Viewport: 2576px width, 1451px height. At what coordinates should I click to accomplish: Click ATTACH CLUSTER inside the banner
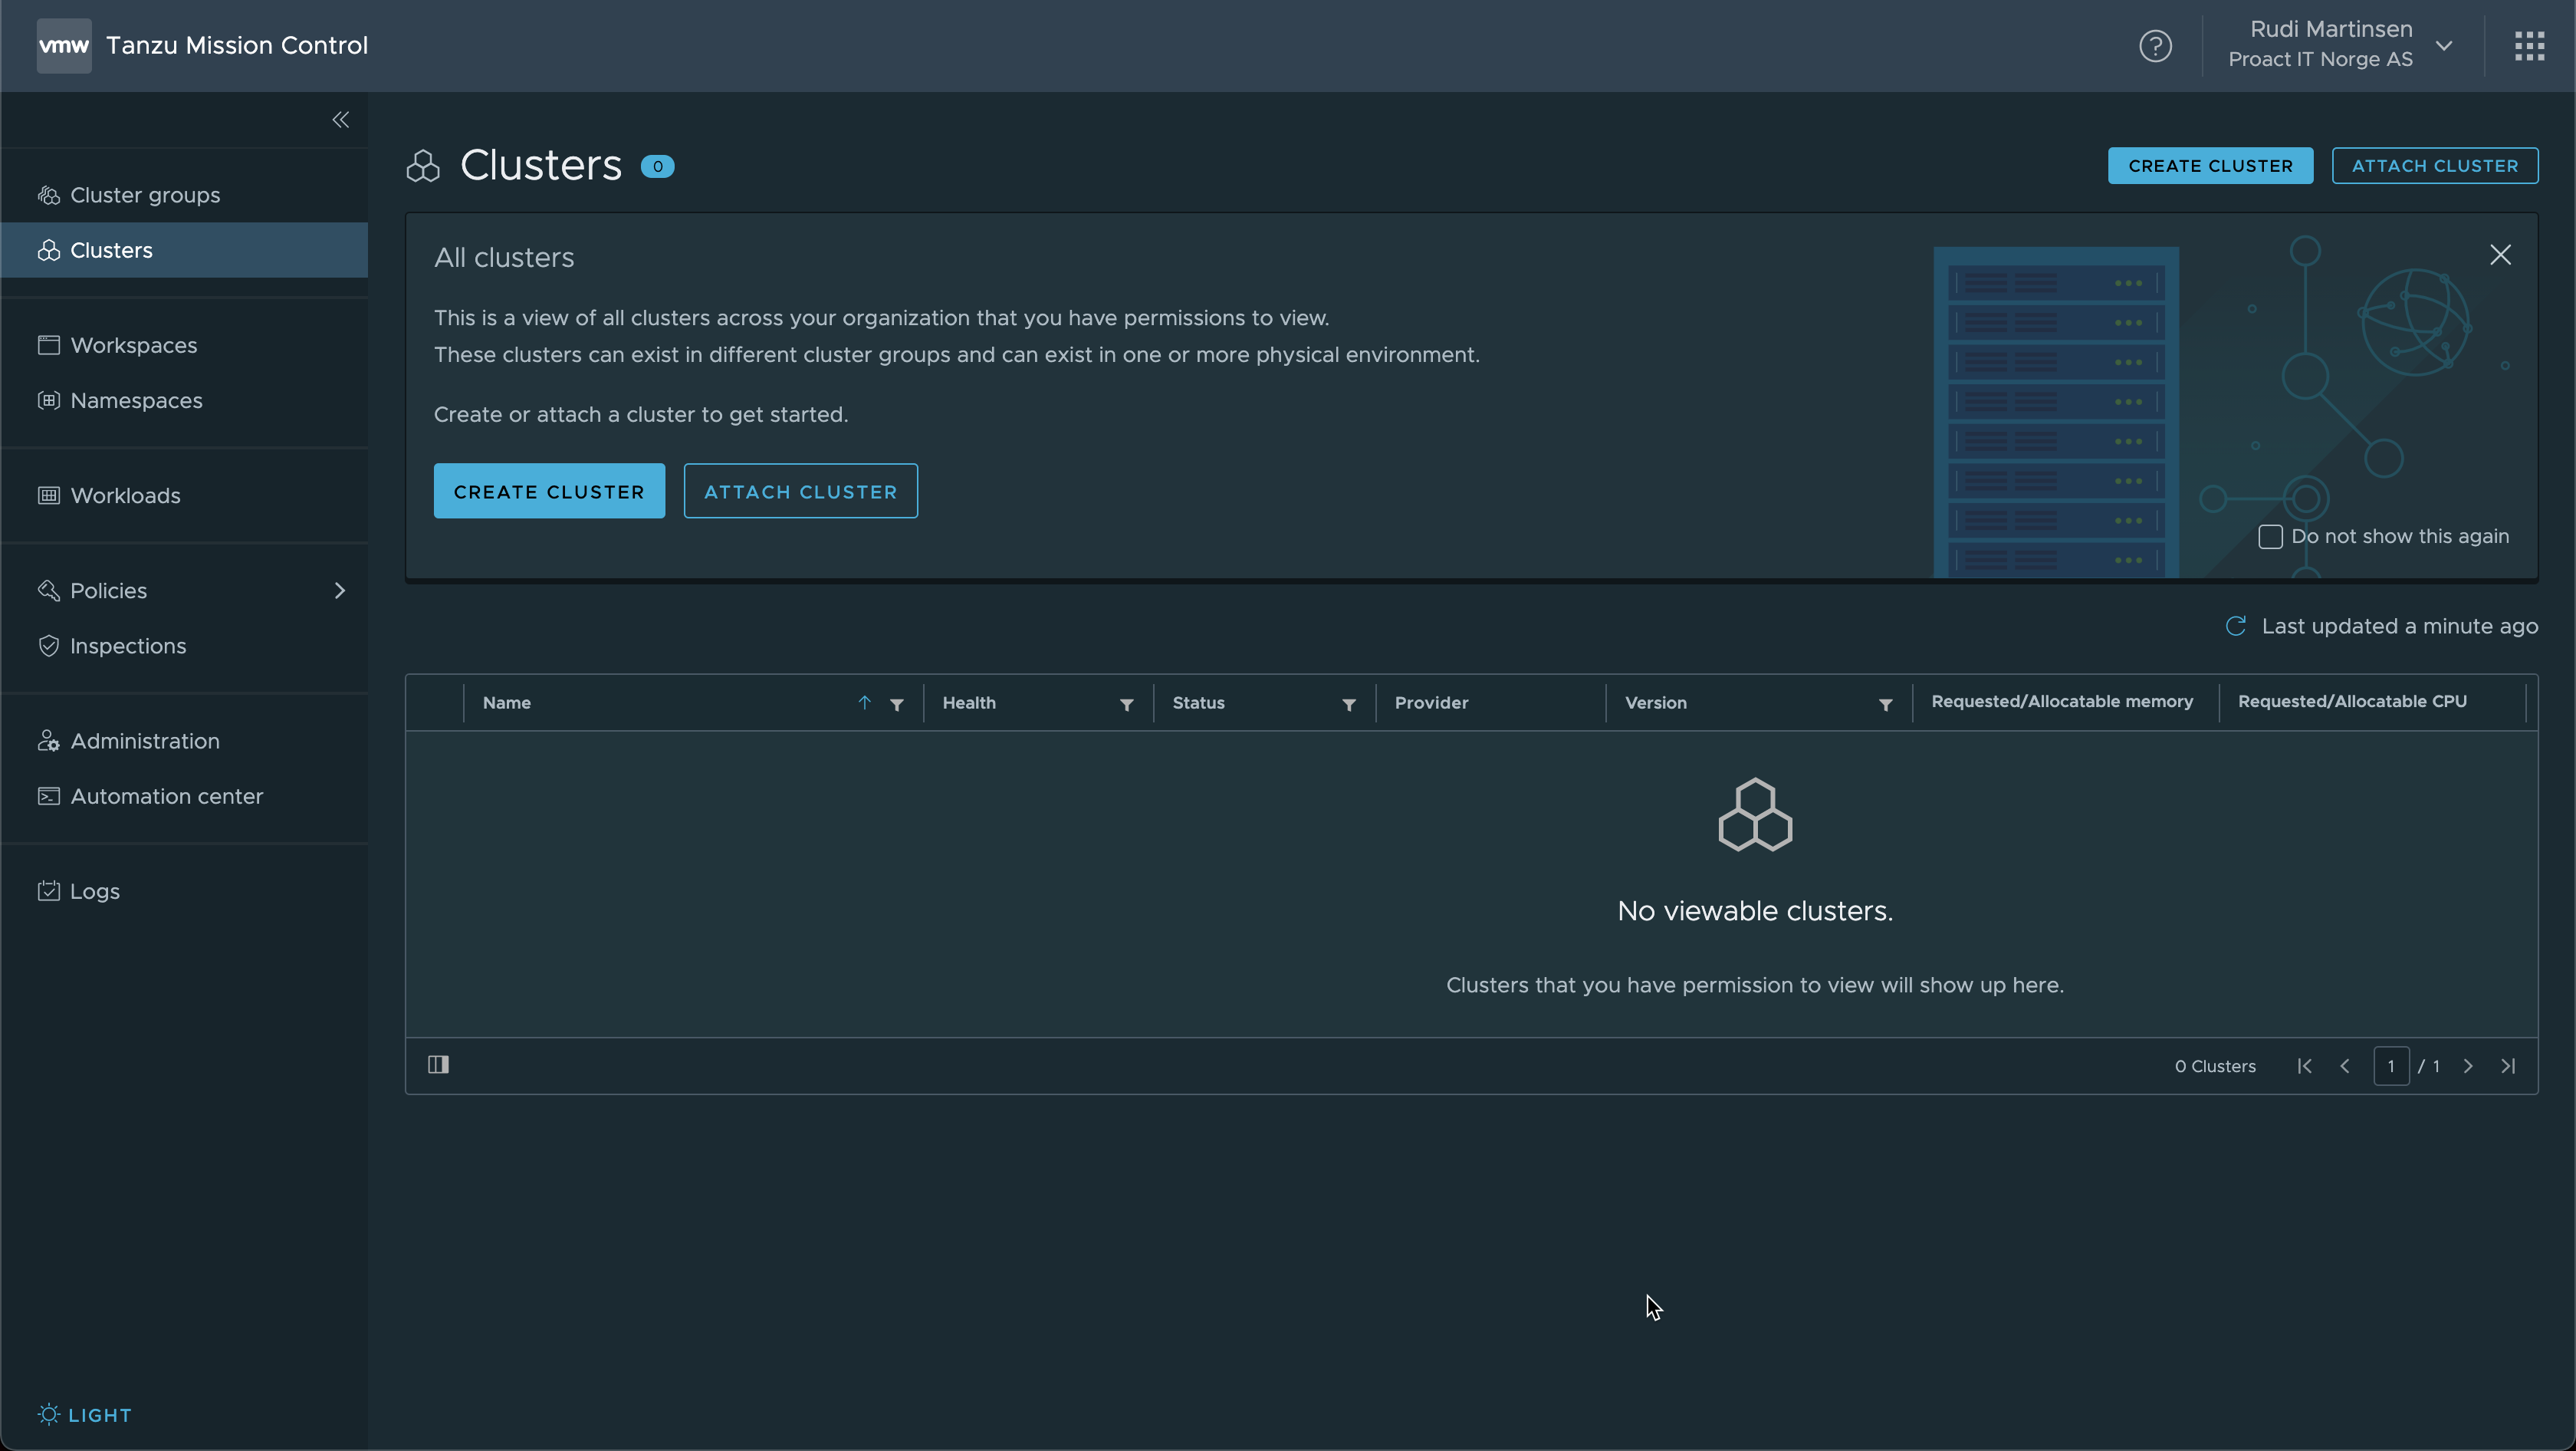(800, 491)
